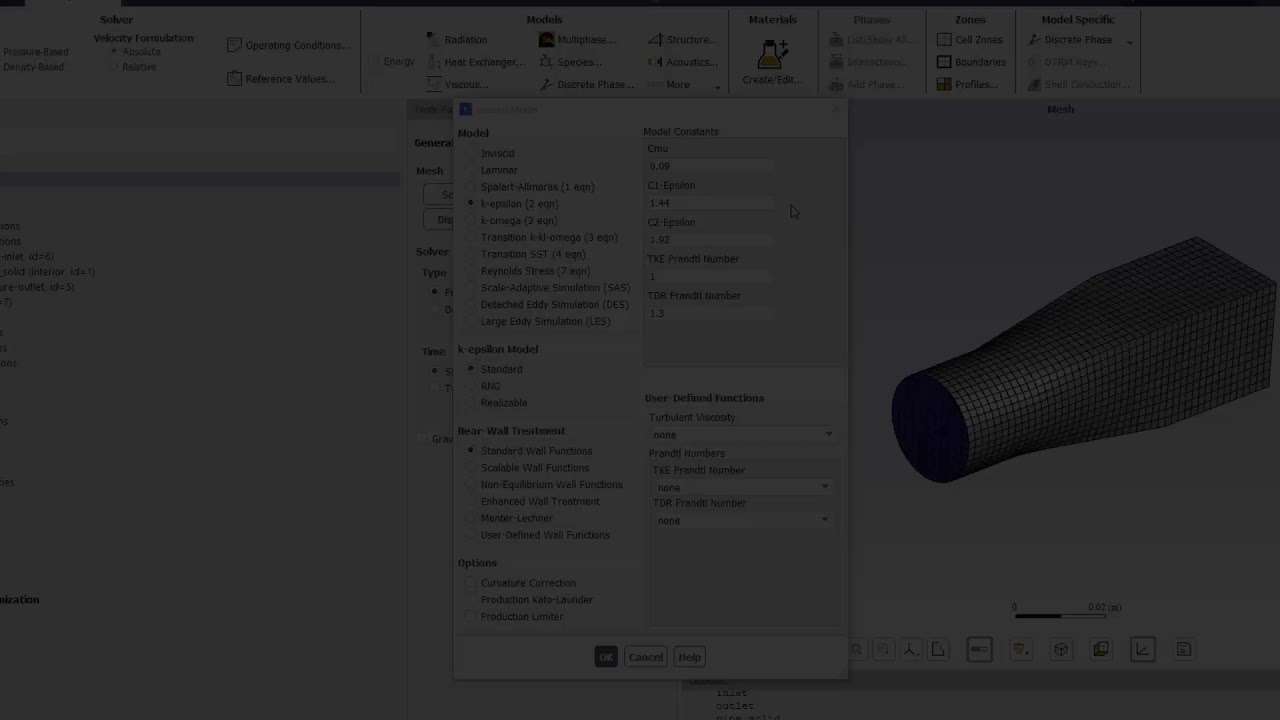Screen dimensions: 1280x720
Task: Enable Production Limiter option
Action: point(514,617)
